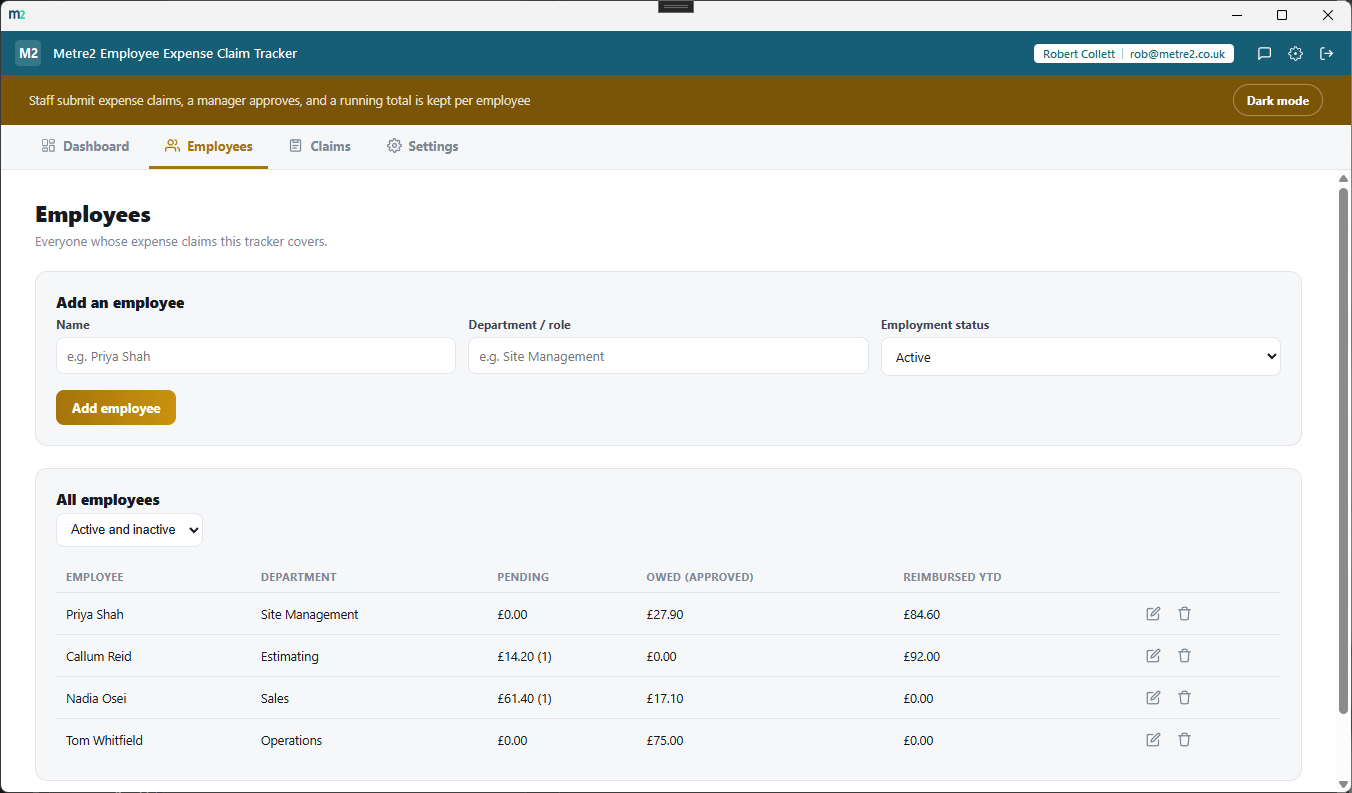The width and height of the screenshot is (1352, 793).
Task: Click the EMPLOYEE column header
Action: tap(95, 577)
